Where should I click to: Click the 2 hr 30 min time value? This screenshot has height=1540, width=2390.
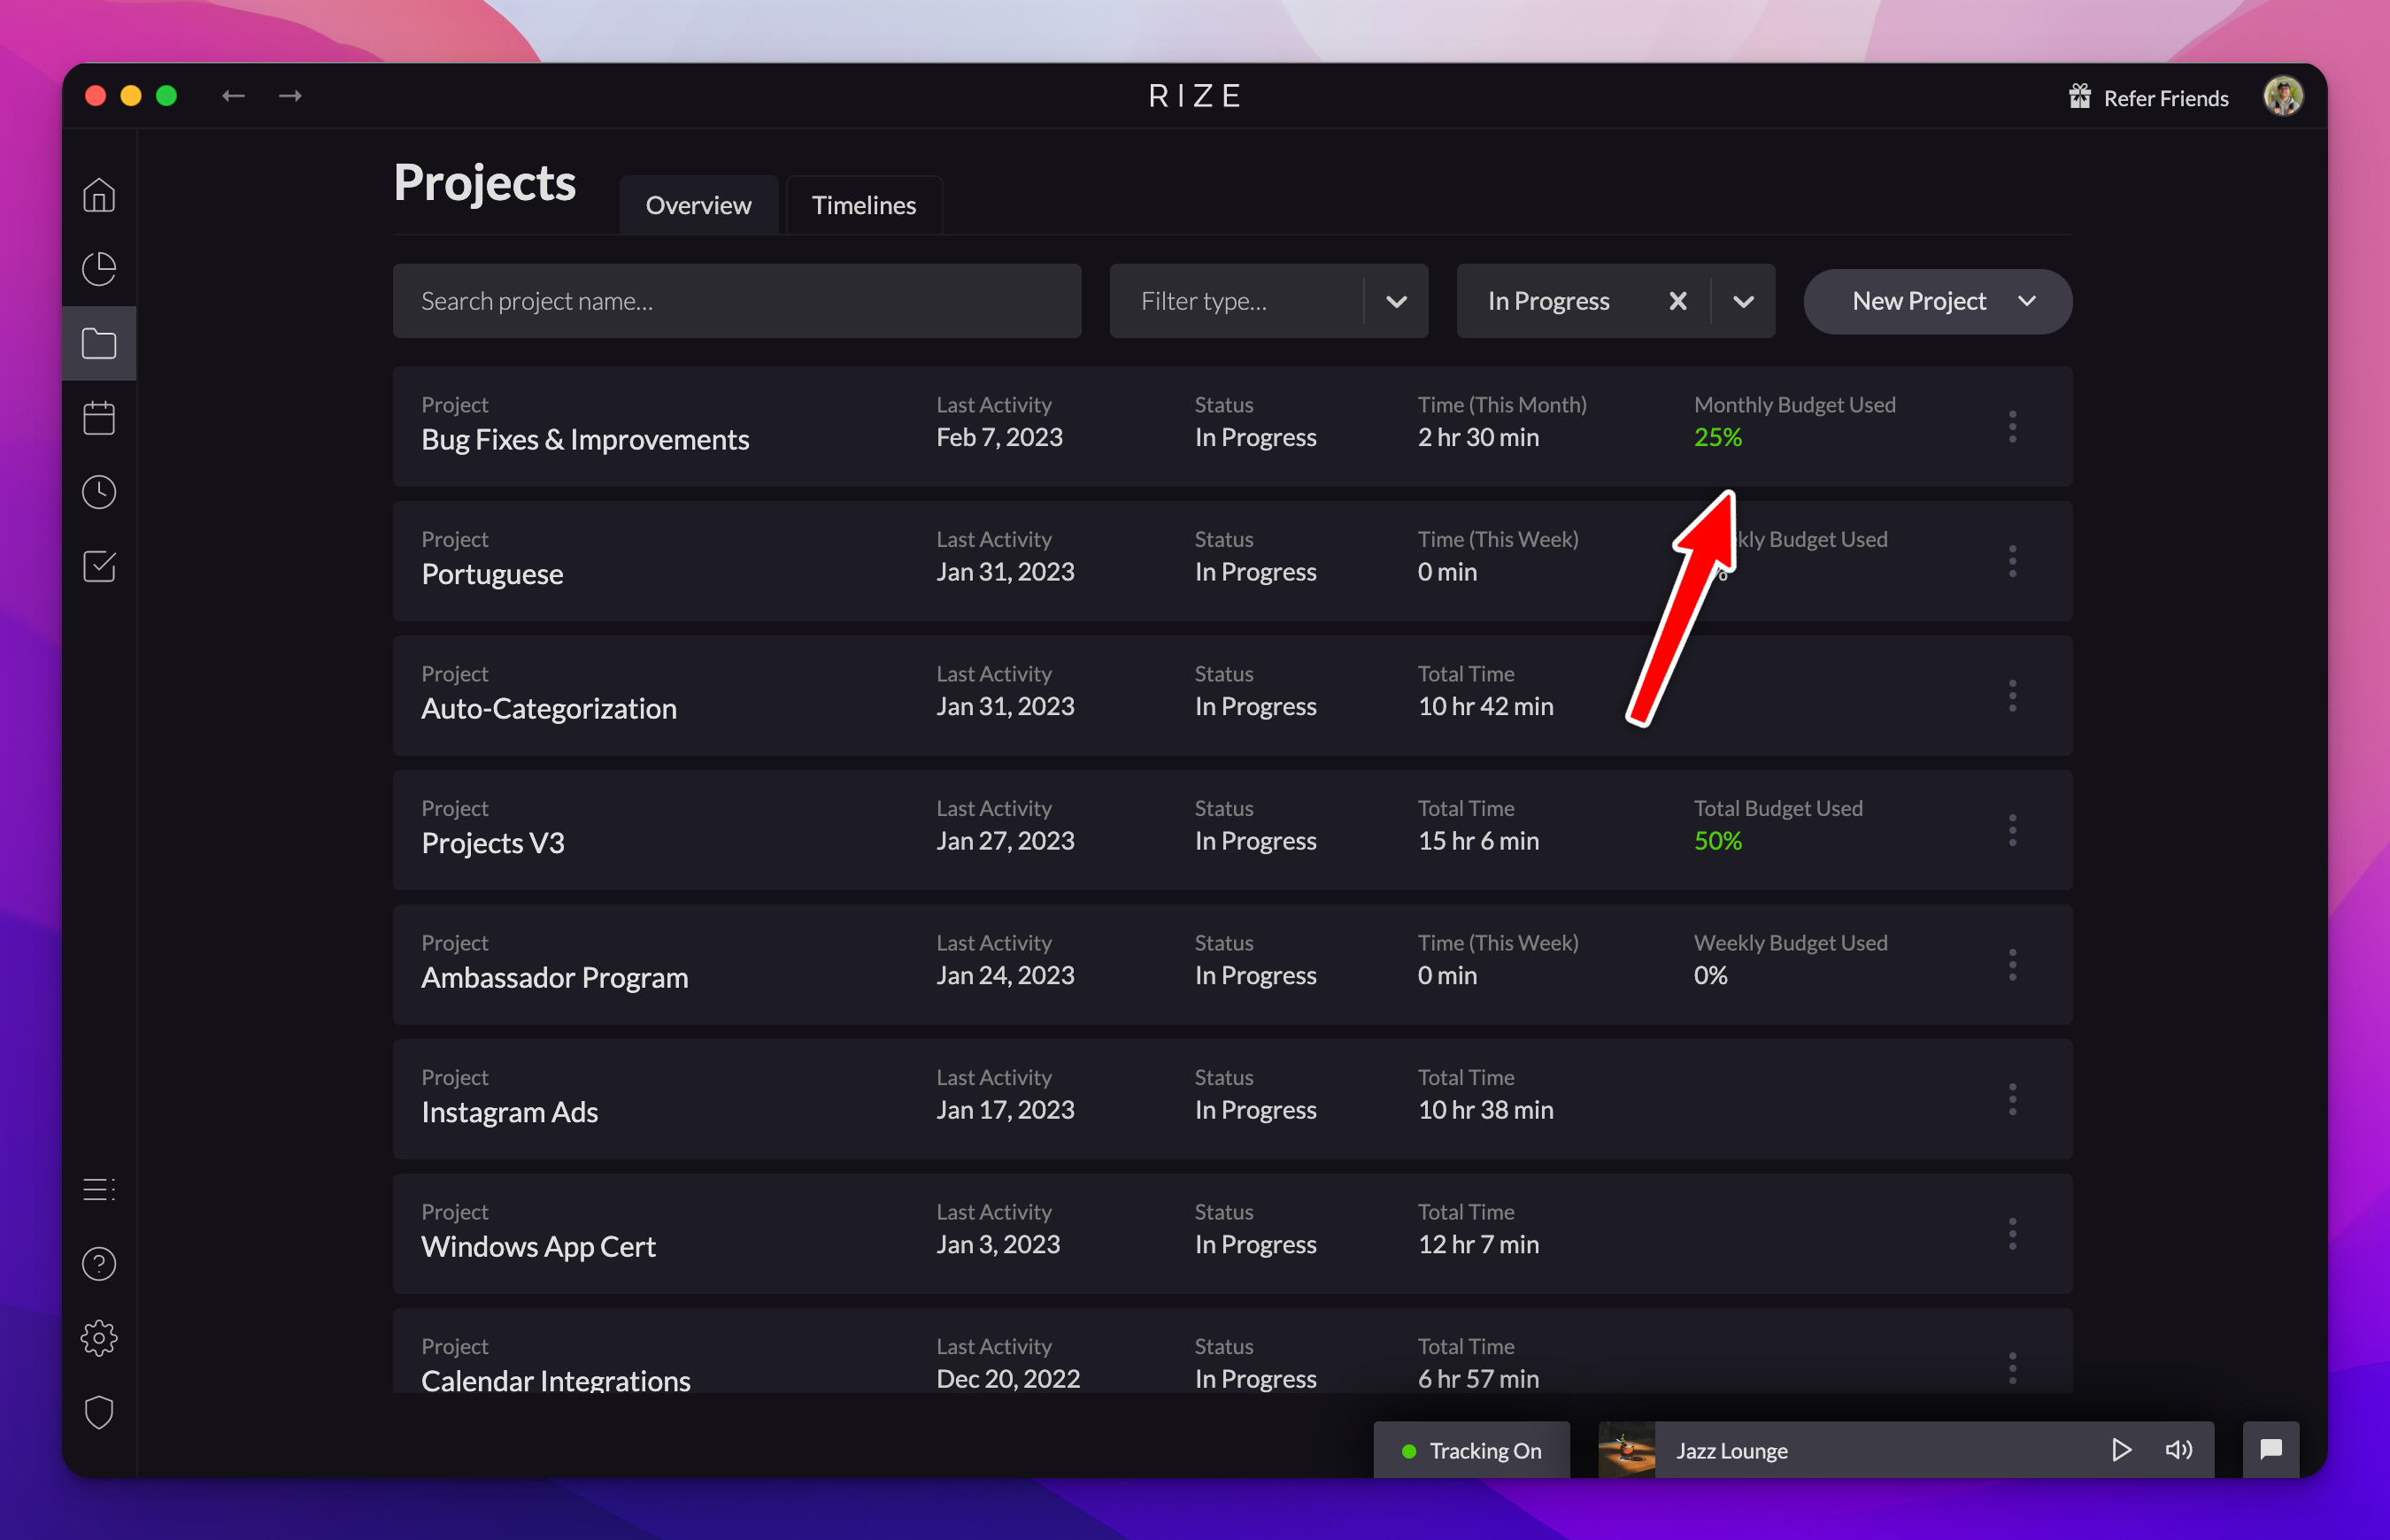tap(1478, 437)
